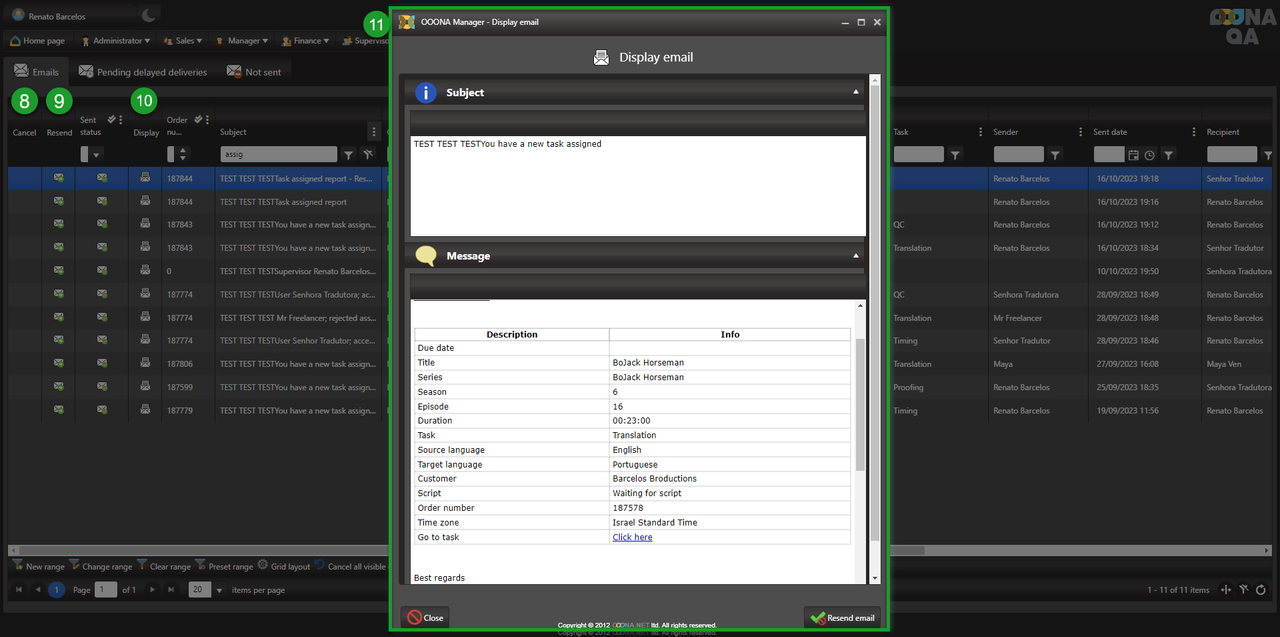The width and height of the screenshot is (1280, 637).
Task: Click the Resend email button
Action: point(843,618)
